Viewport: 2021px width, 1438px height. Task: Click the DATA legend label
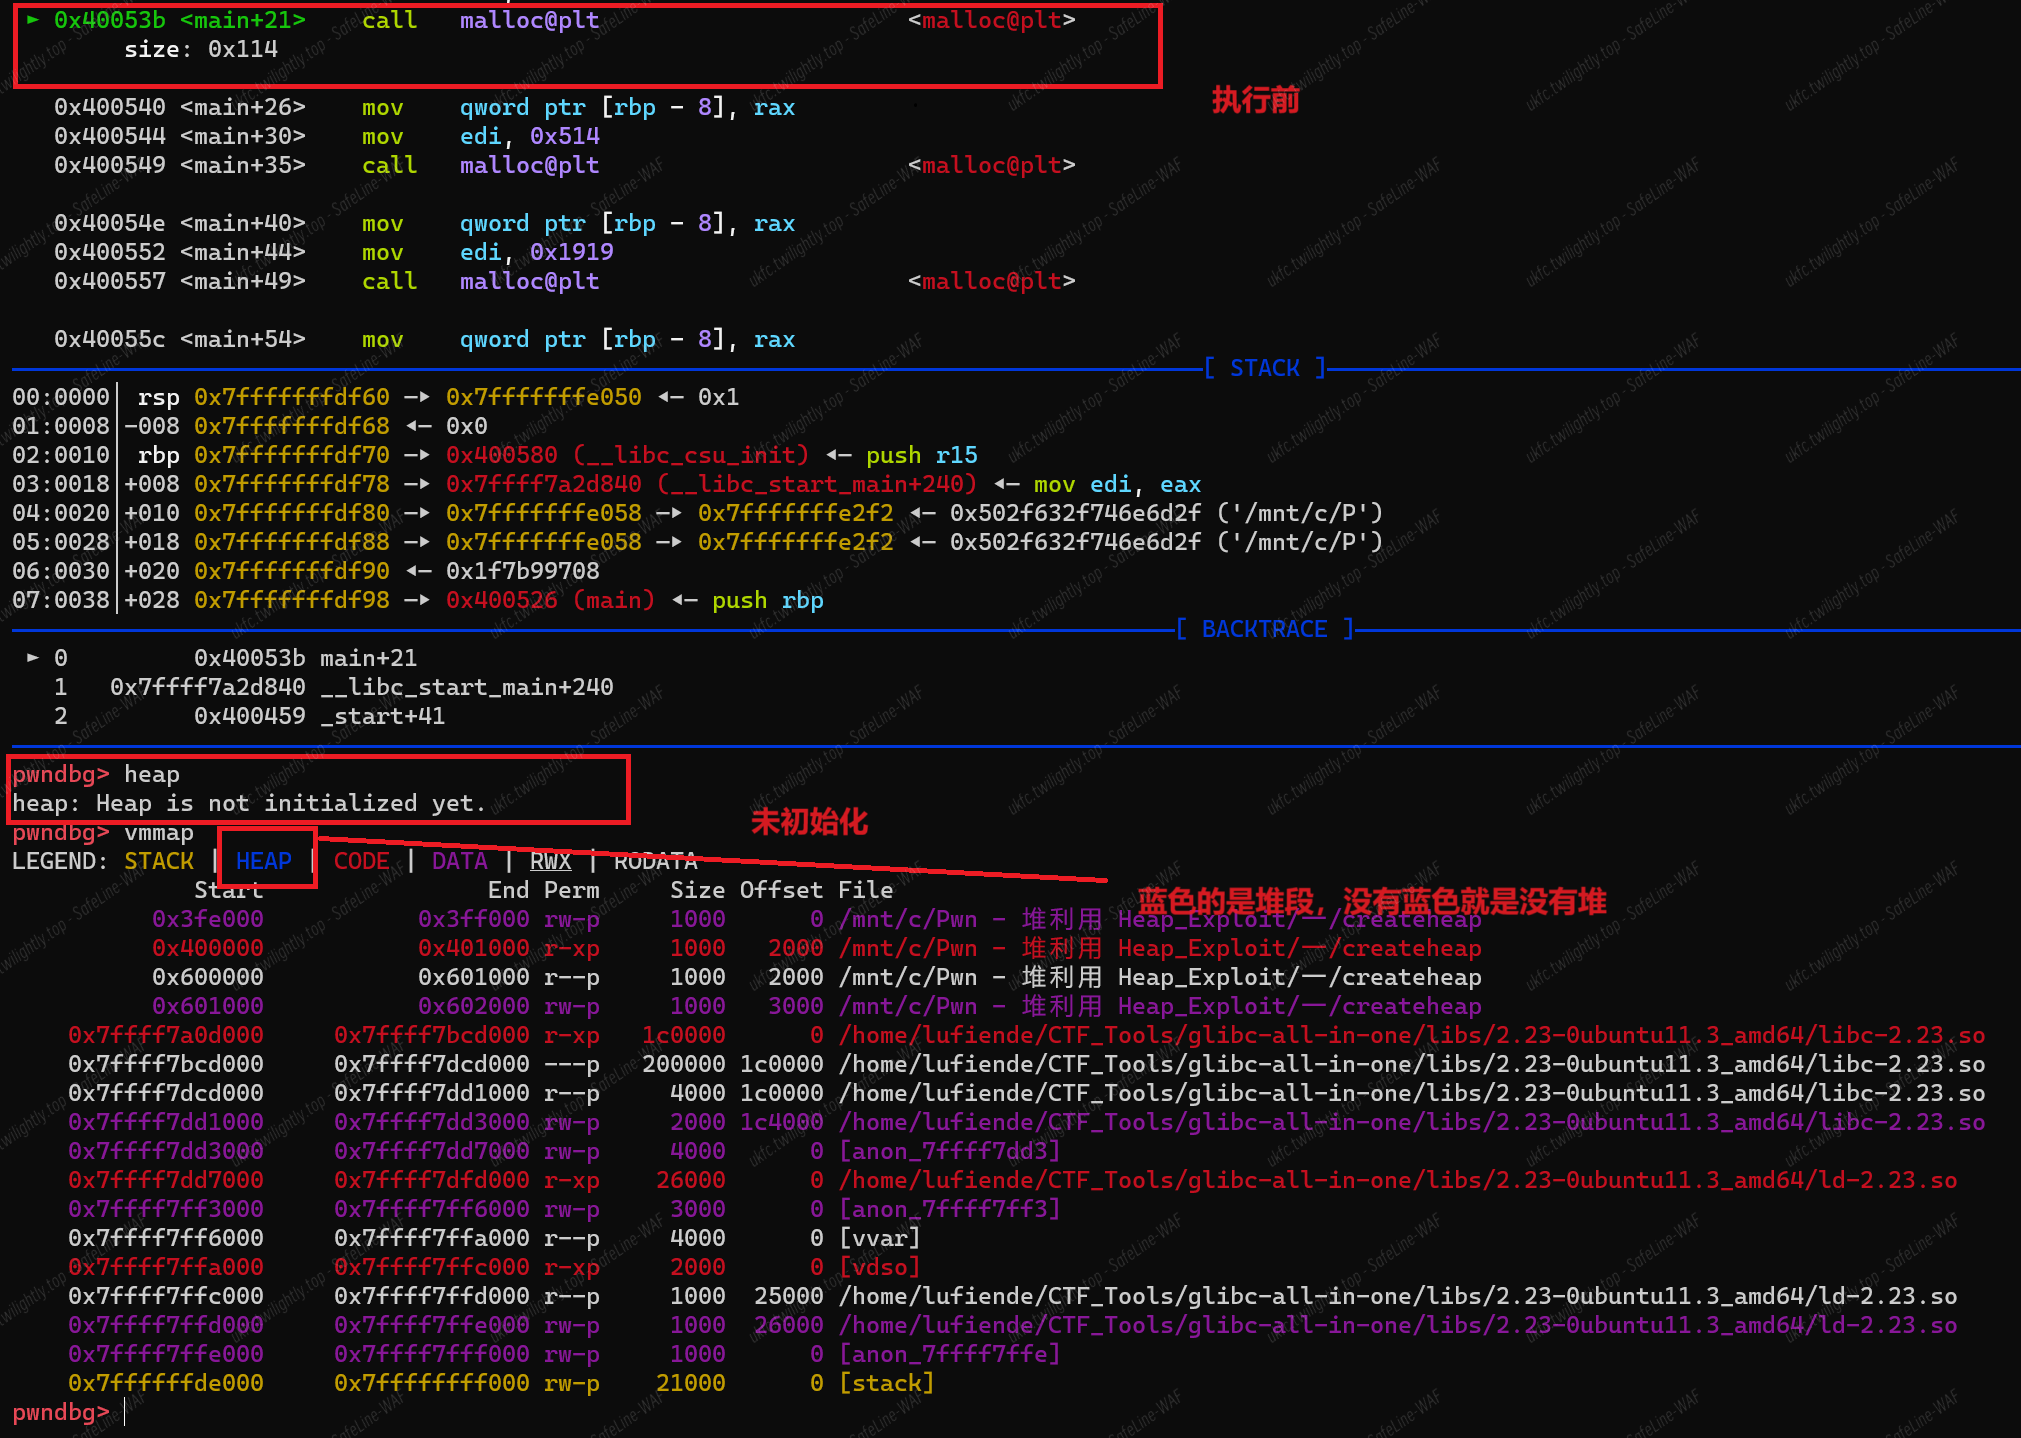click(x=460, y=861)
